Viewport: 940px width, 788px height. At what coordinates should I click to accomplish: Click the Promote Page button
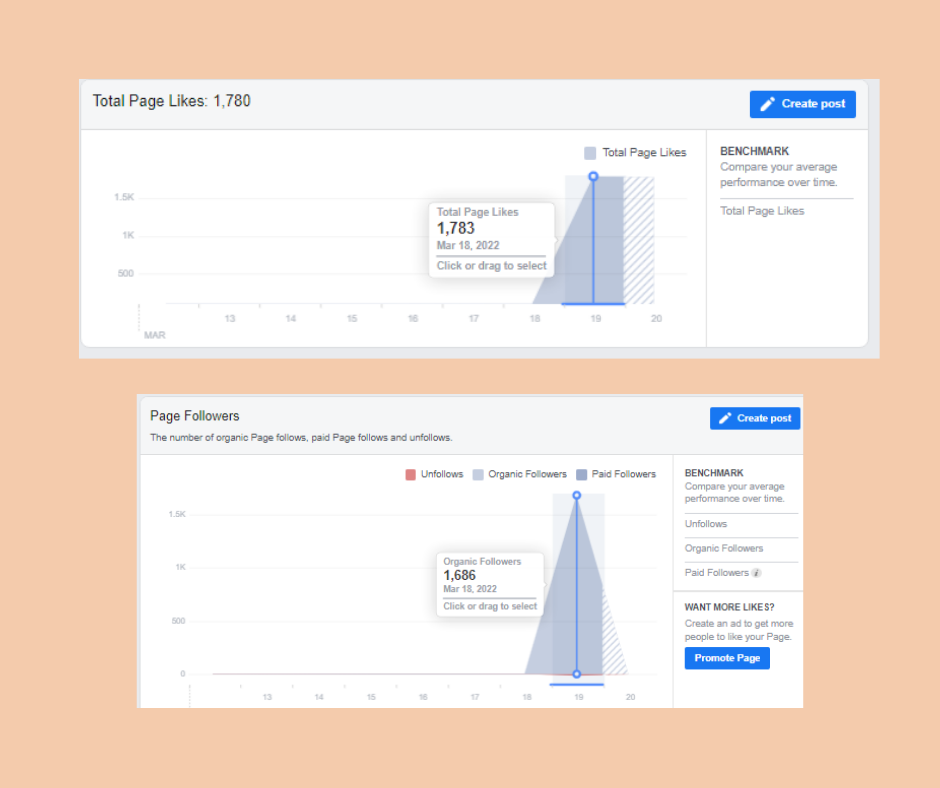pyautogui.click(x=727, y=658)
